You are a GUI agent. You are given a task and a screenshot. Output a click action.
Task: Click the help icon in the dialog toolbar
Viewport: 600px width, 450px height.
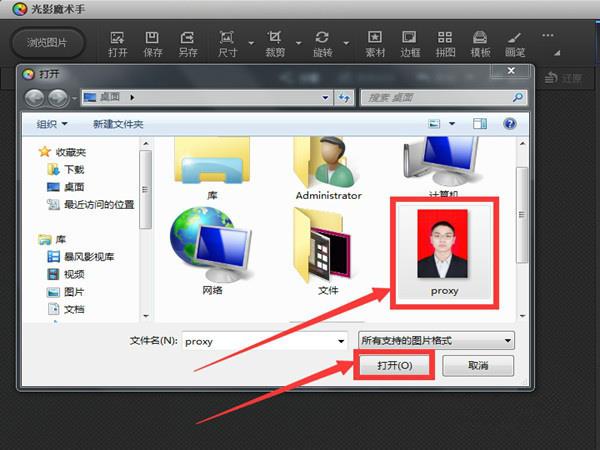pyautogui.click(x=509, y=123)
